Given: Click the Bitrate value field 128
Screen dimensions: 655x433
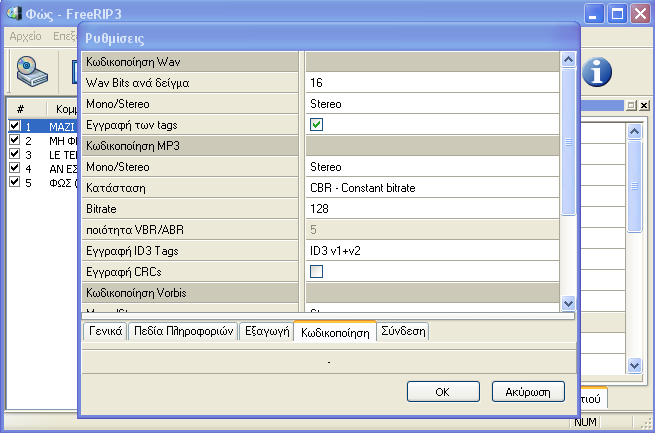Looking at the screenshot, I should (x=431, y=209).
